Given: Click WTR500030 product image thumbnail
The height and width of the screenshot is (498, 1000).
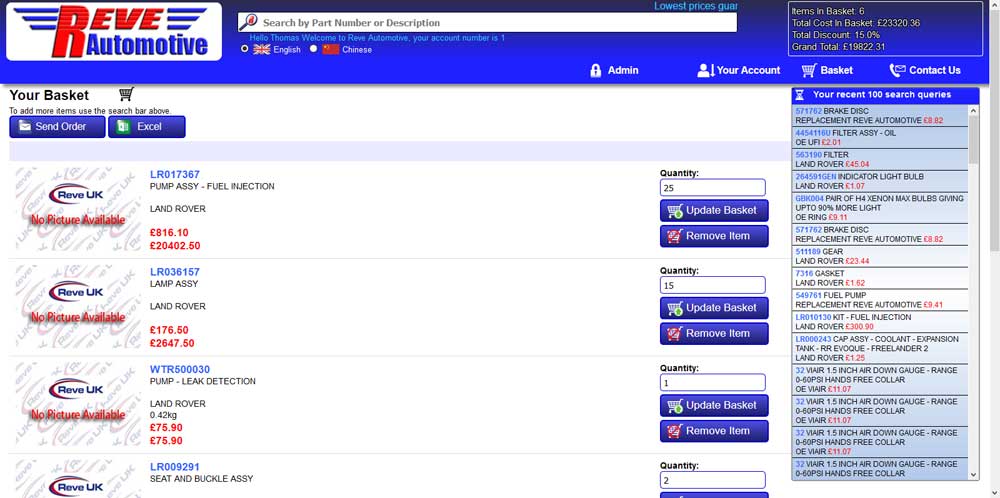Looking at the screenshot, I should (x=77, y=405).
